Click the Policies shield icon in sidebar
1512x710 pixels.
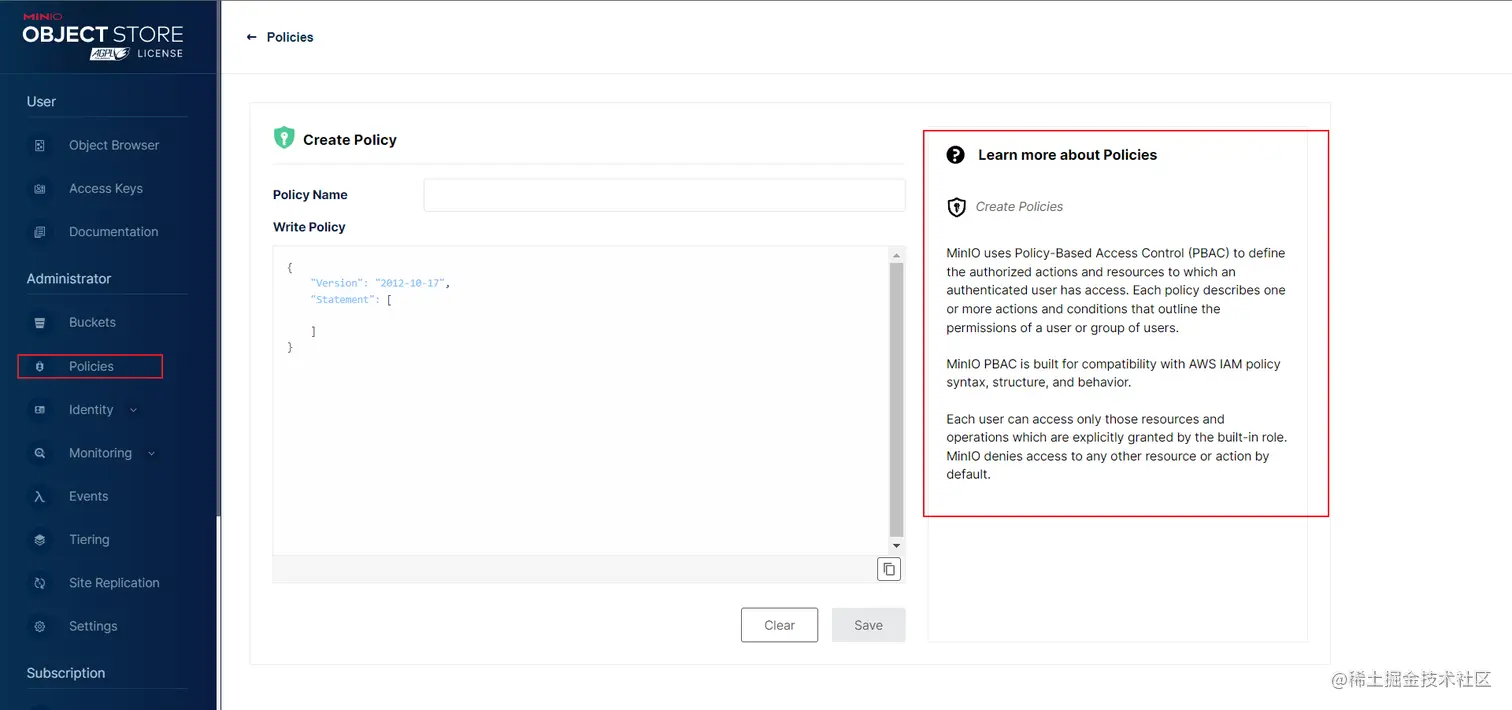pyautogui.click(x=40, y=367)
